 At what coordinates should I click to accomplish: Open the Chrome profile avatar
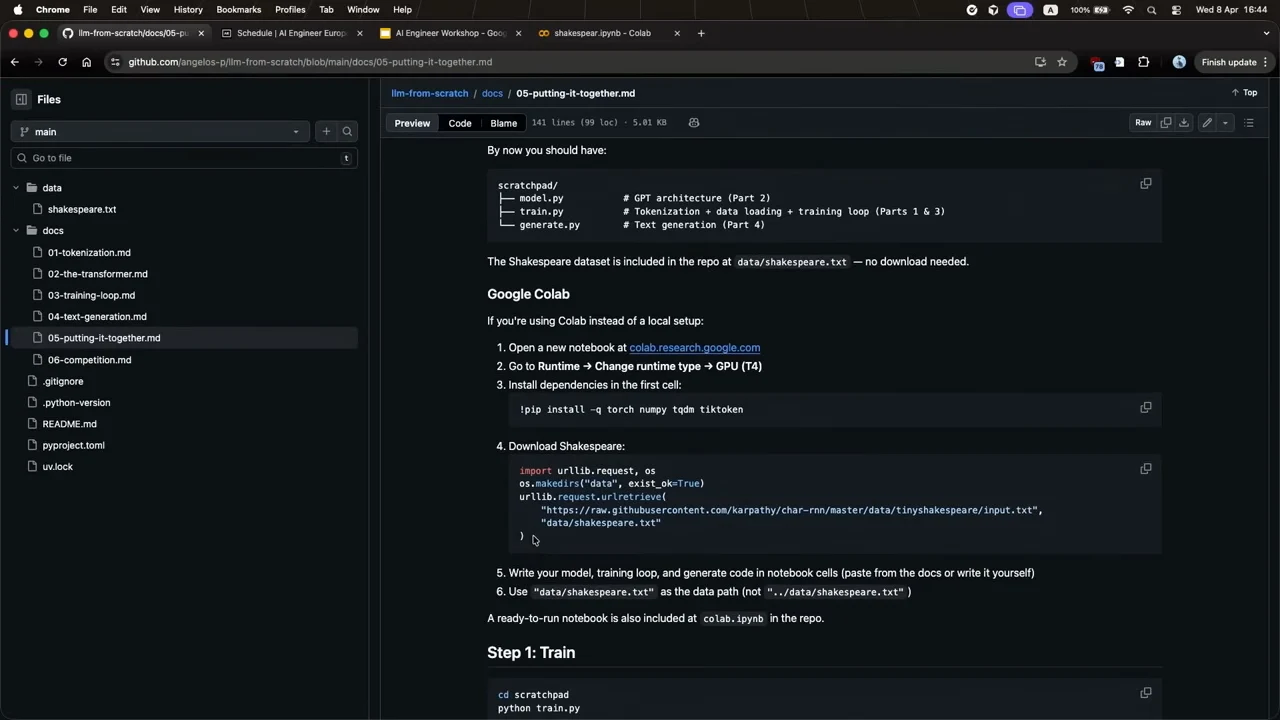click(x=1179, y=62)
